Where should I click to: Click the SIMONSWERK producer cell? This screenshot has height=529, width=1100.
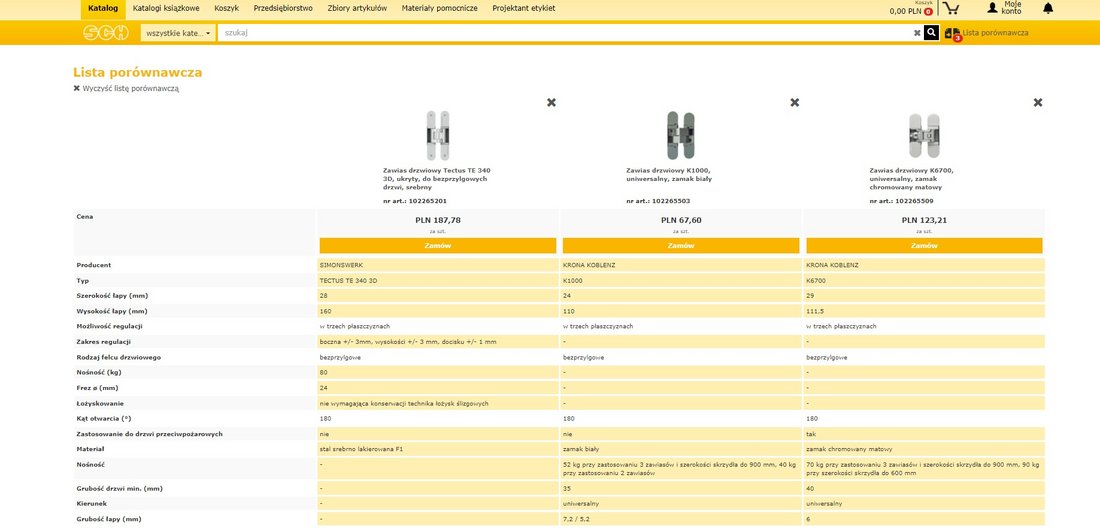tap(438, 265)
